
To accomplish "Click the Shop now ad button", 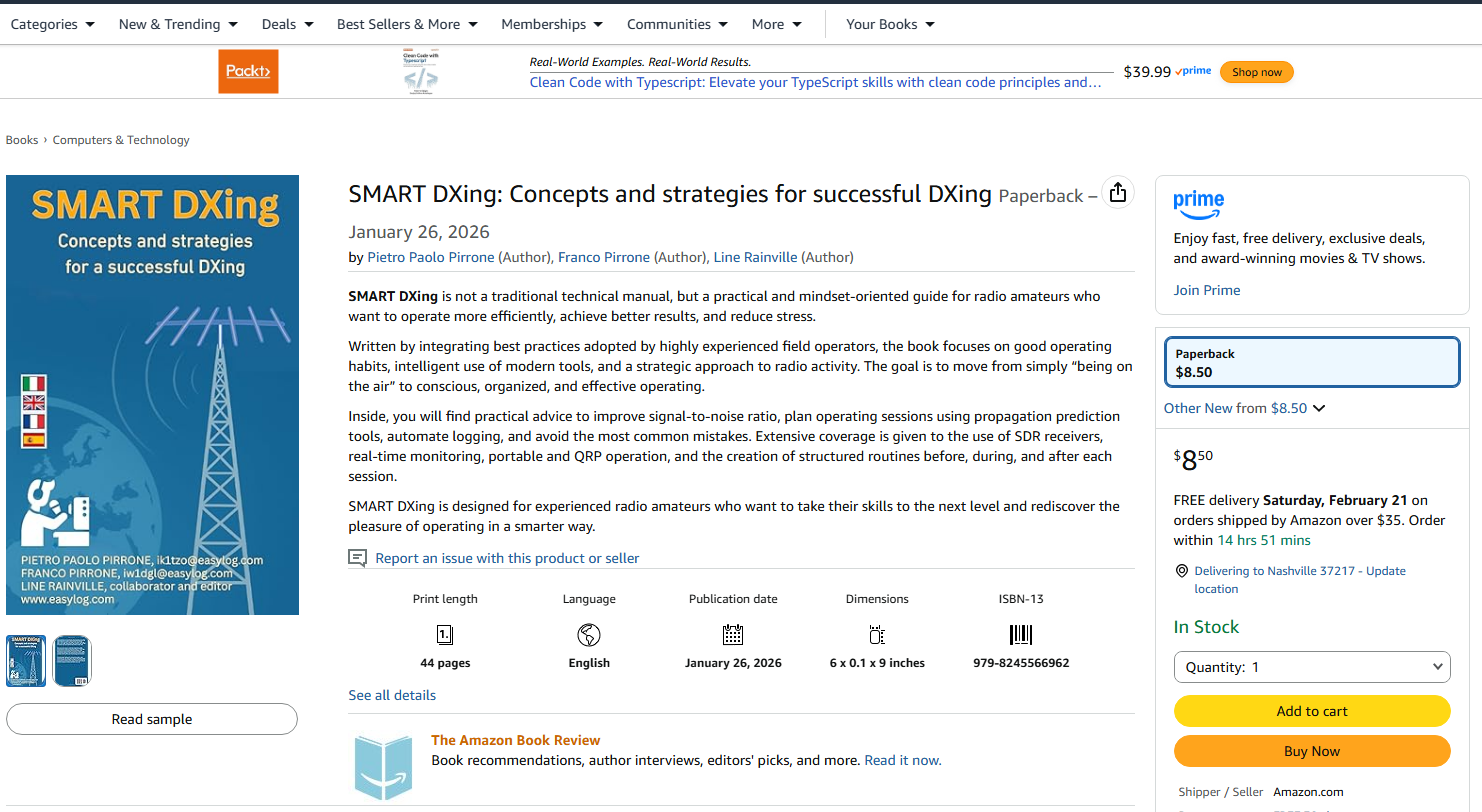I will pos(1257,72).
